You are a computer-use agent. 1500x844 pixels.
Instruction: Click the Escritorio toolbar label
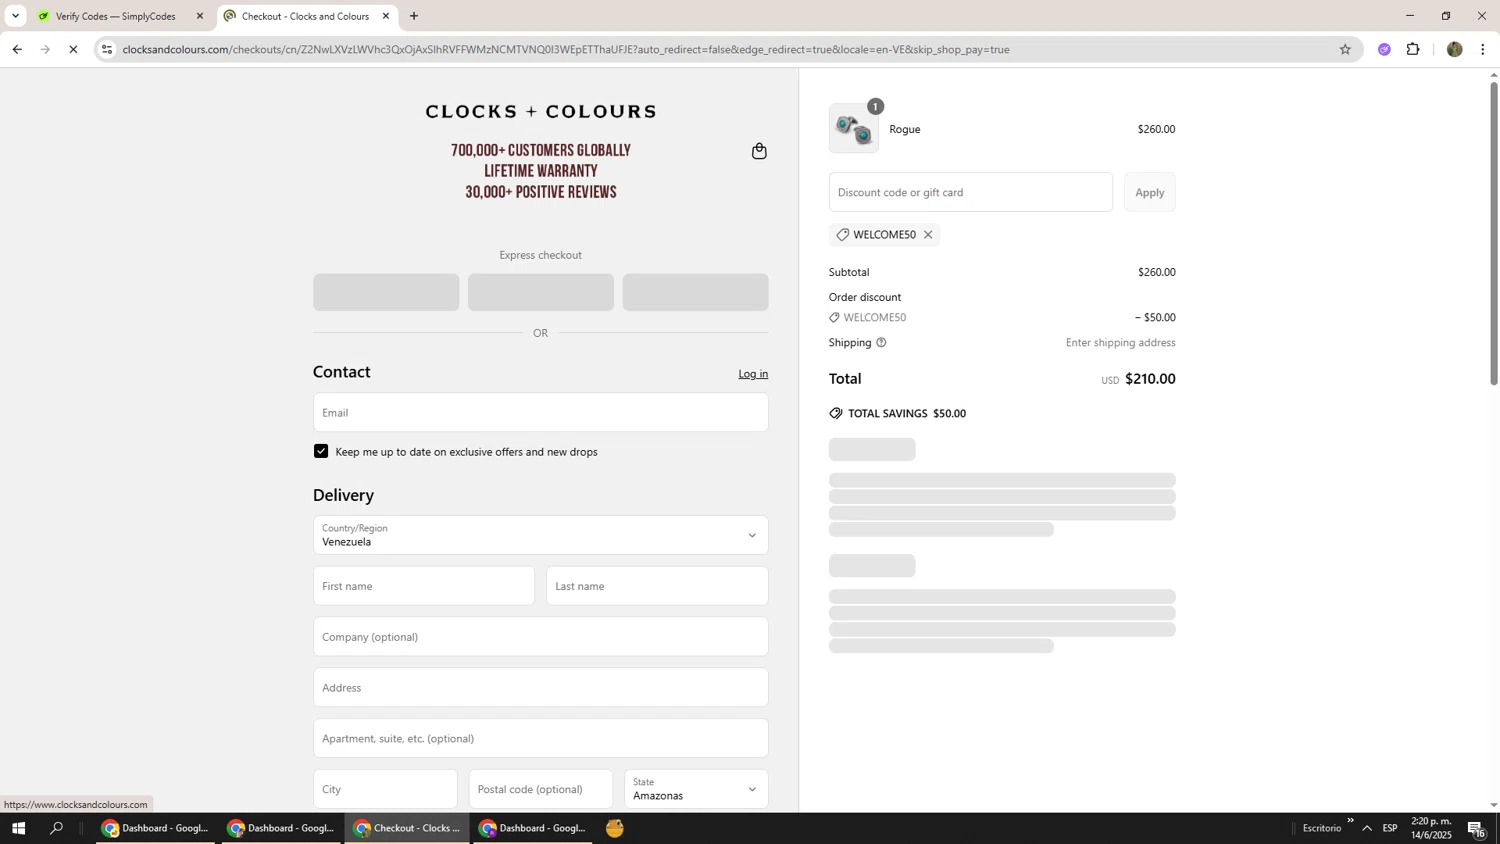[1322, 828]
